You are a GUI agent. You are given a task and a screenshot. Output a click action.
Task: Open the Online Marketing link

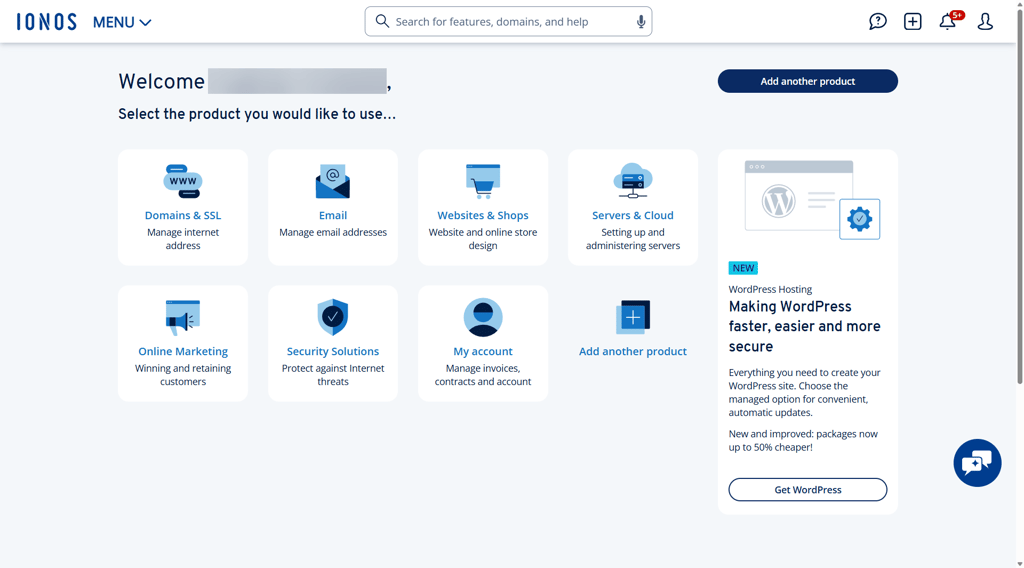pos(183,351)
